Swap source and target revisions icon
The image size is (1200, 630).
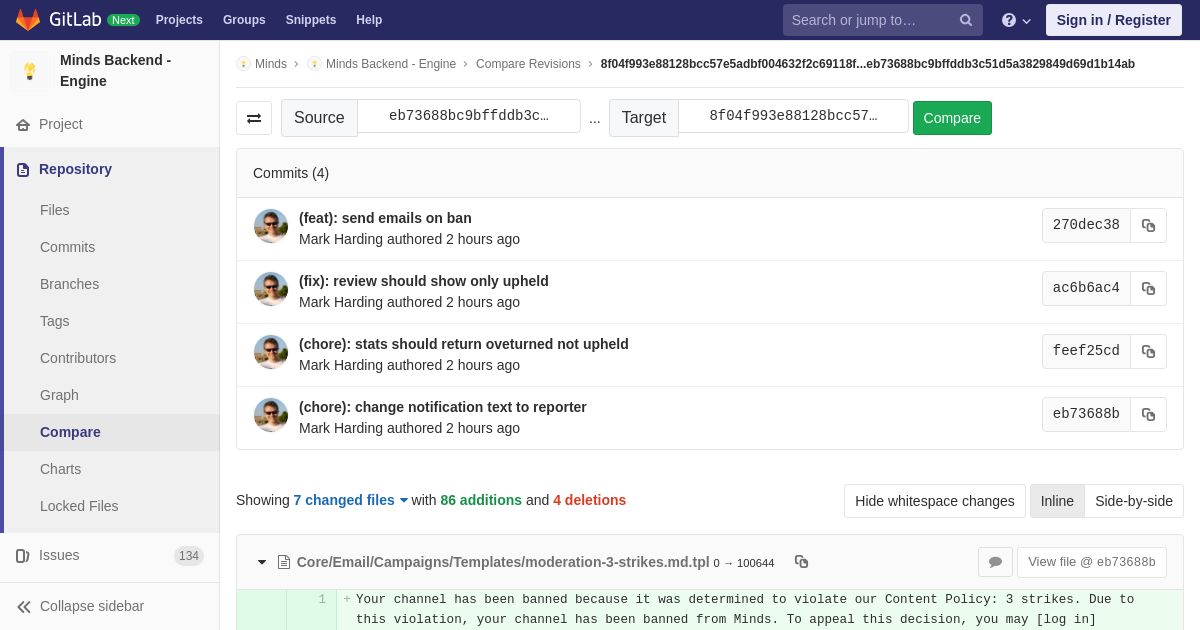pos(254,118)
